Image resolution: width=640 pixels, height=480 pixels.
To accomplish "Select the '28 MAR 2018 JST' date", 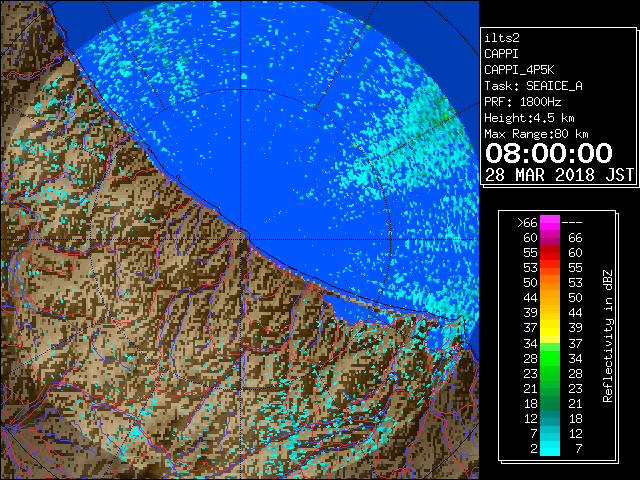I will point(559,175).
